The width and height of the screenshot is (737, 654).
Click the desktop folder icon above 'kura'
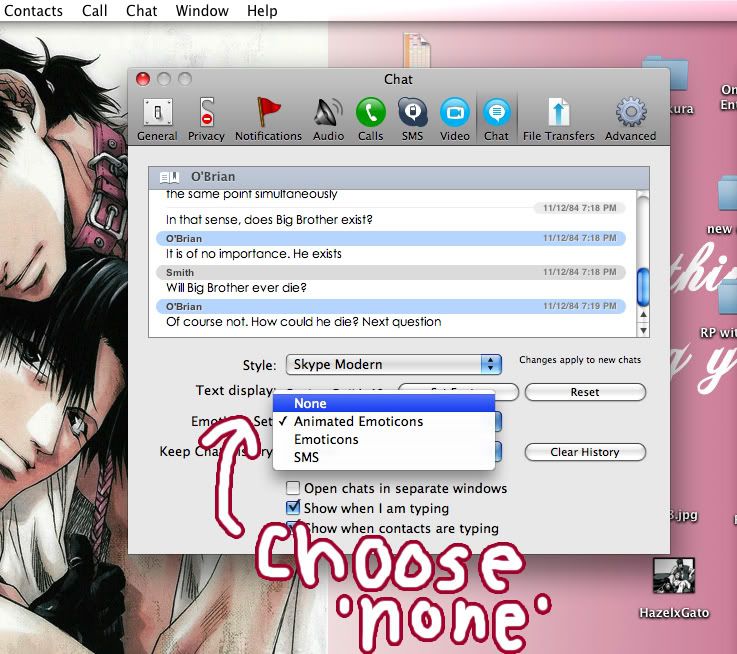coord(666,73)
